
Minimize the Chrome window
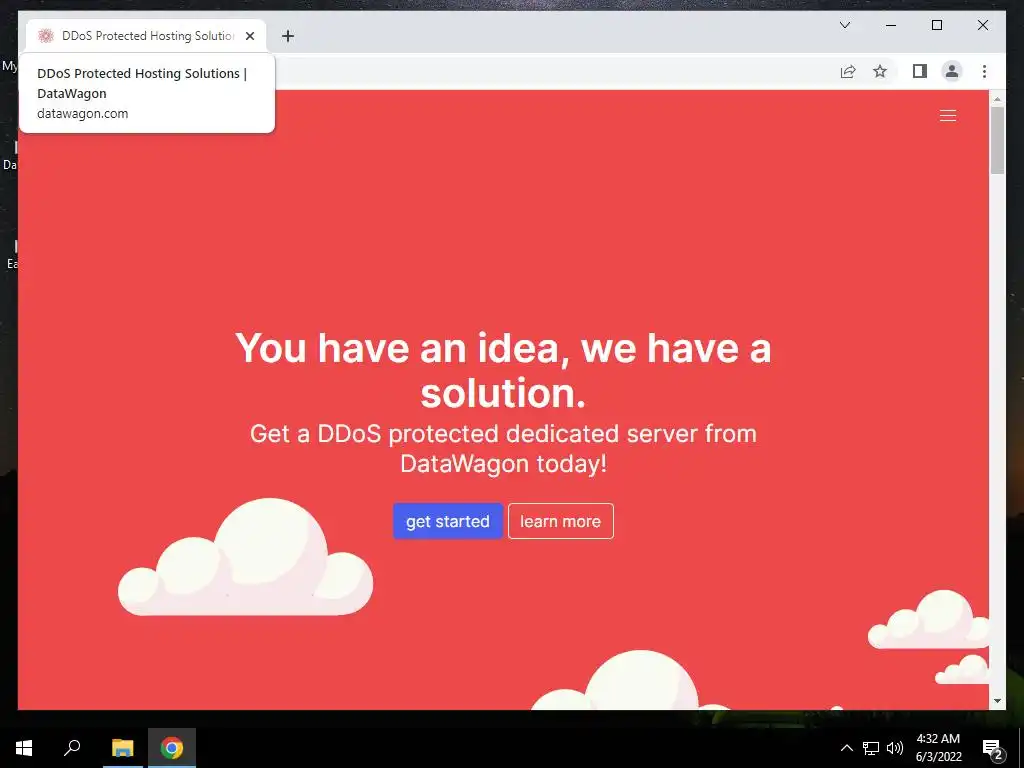(x=891, y=25)
